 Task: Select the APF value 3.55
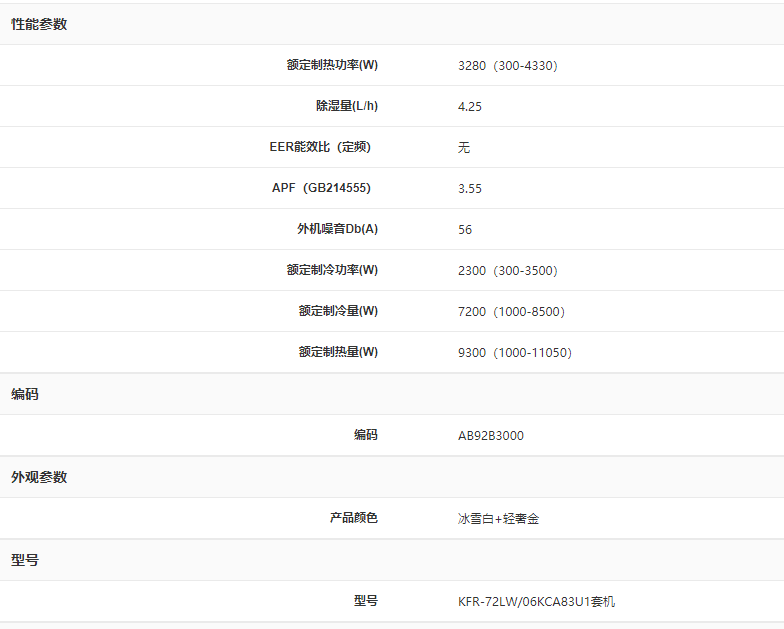tap(470, 189)
